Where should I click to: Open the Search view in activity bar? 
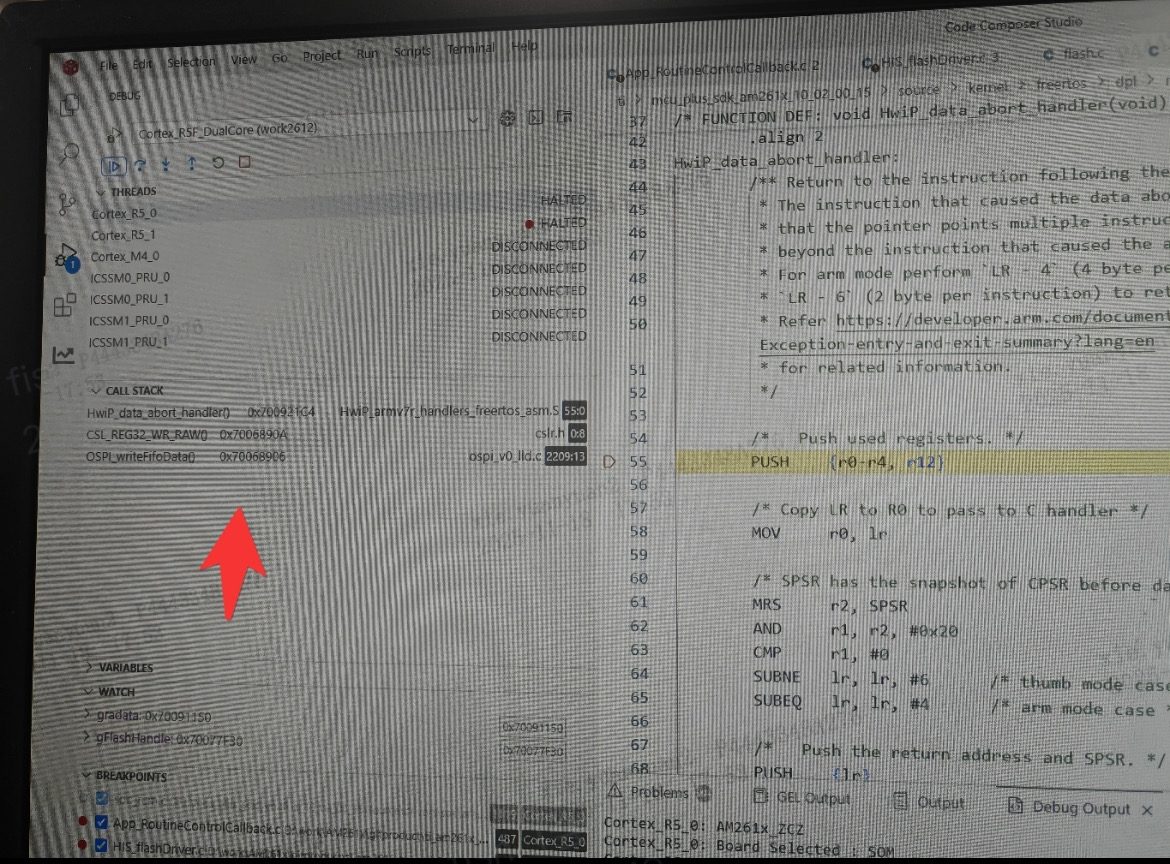pos(69,153)
